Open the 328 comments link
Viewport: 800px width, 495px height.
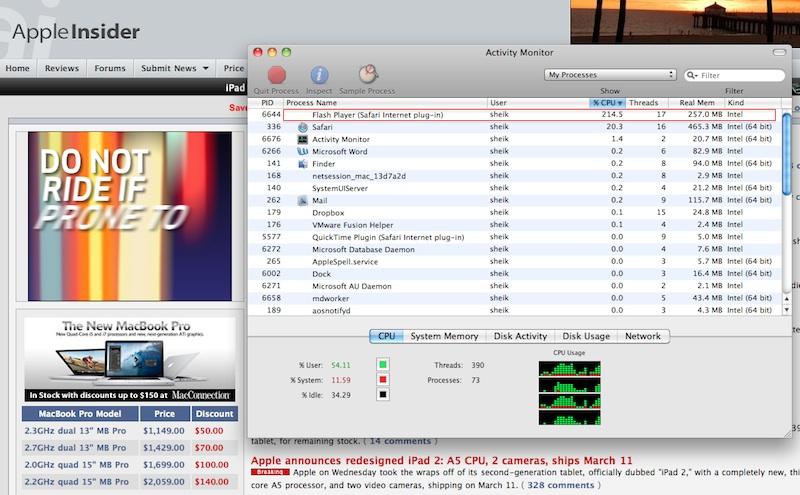(561, 485)
